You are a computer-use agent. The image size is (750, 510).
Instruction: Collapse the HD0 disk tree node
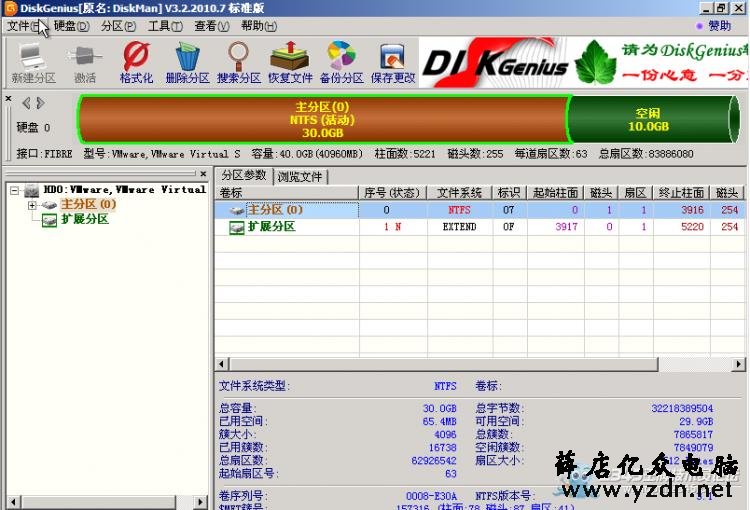14,190
